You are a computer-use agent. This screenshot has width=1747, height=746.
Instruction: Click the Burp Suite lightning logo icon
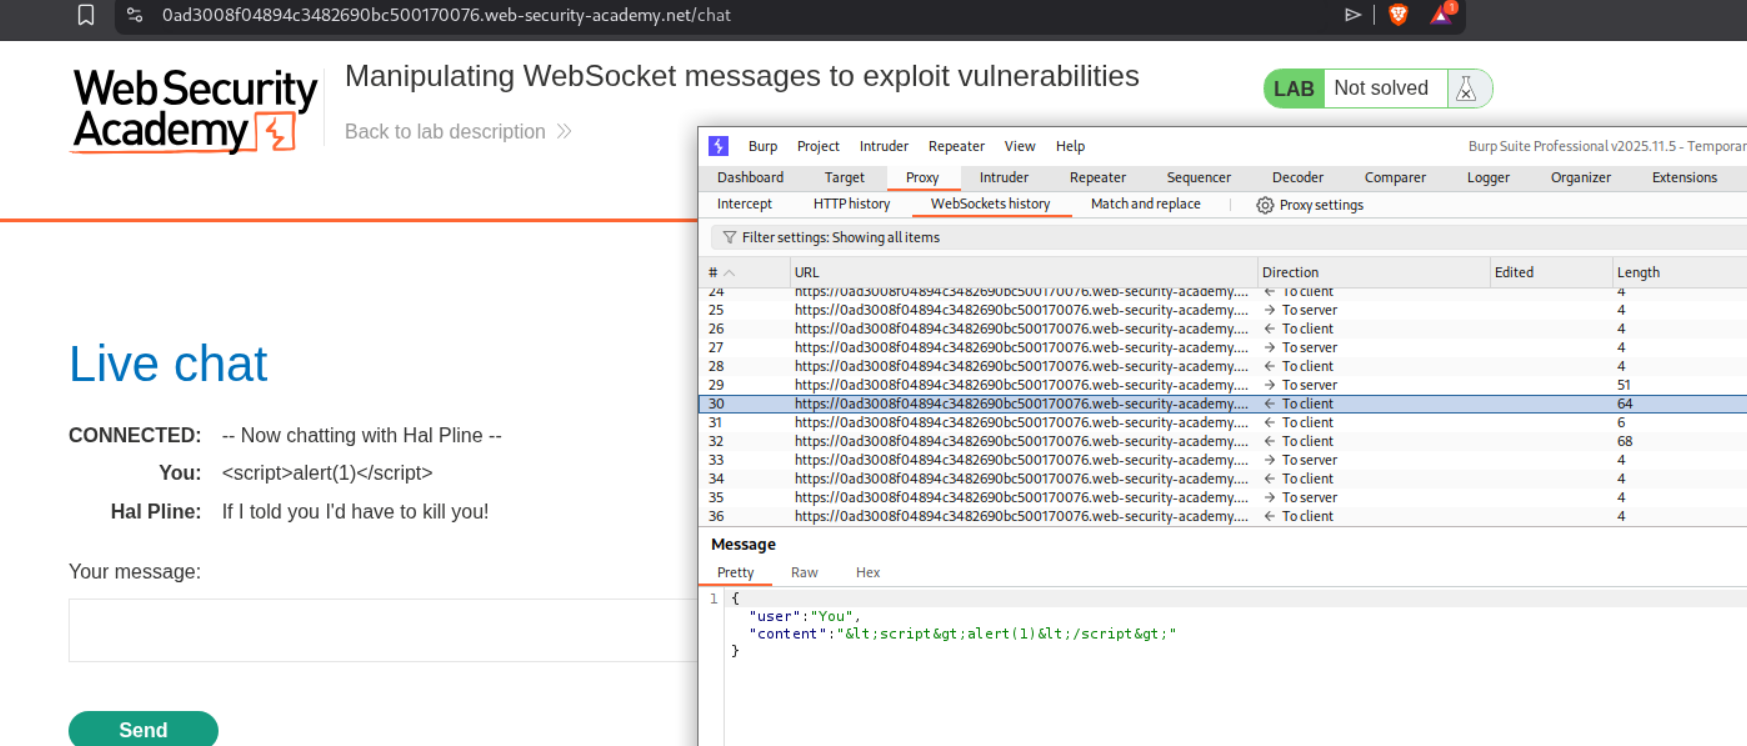tap(718, 146)
